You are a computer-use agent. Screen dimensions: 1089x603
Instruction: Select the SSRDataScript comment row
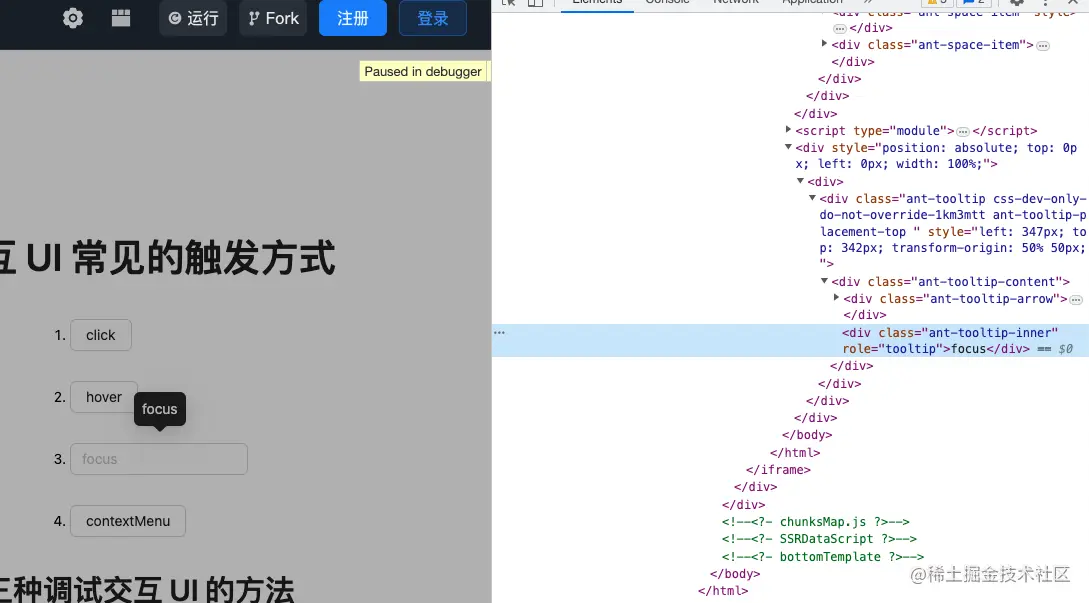pyautogui.click(x=819, y=539)
